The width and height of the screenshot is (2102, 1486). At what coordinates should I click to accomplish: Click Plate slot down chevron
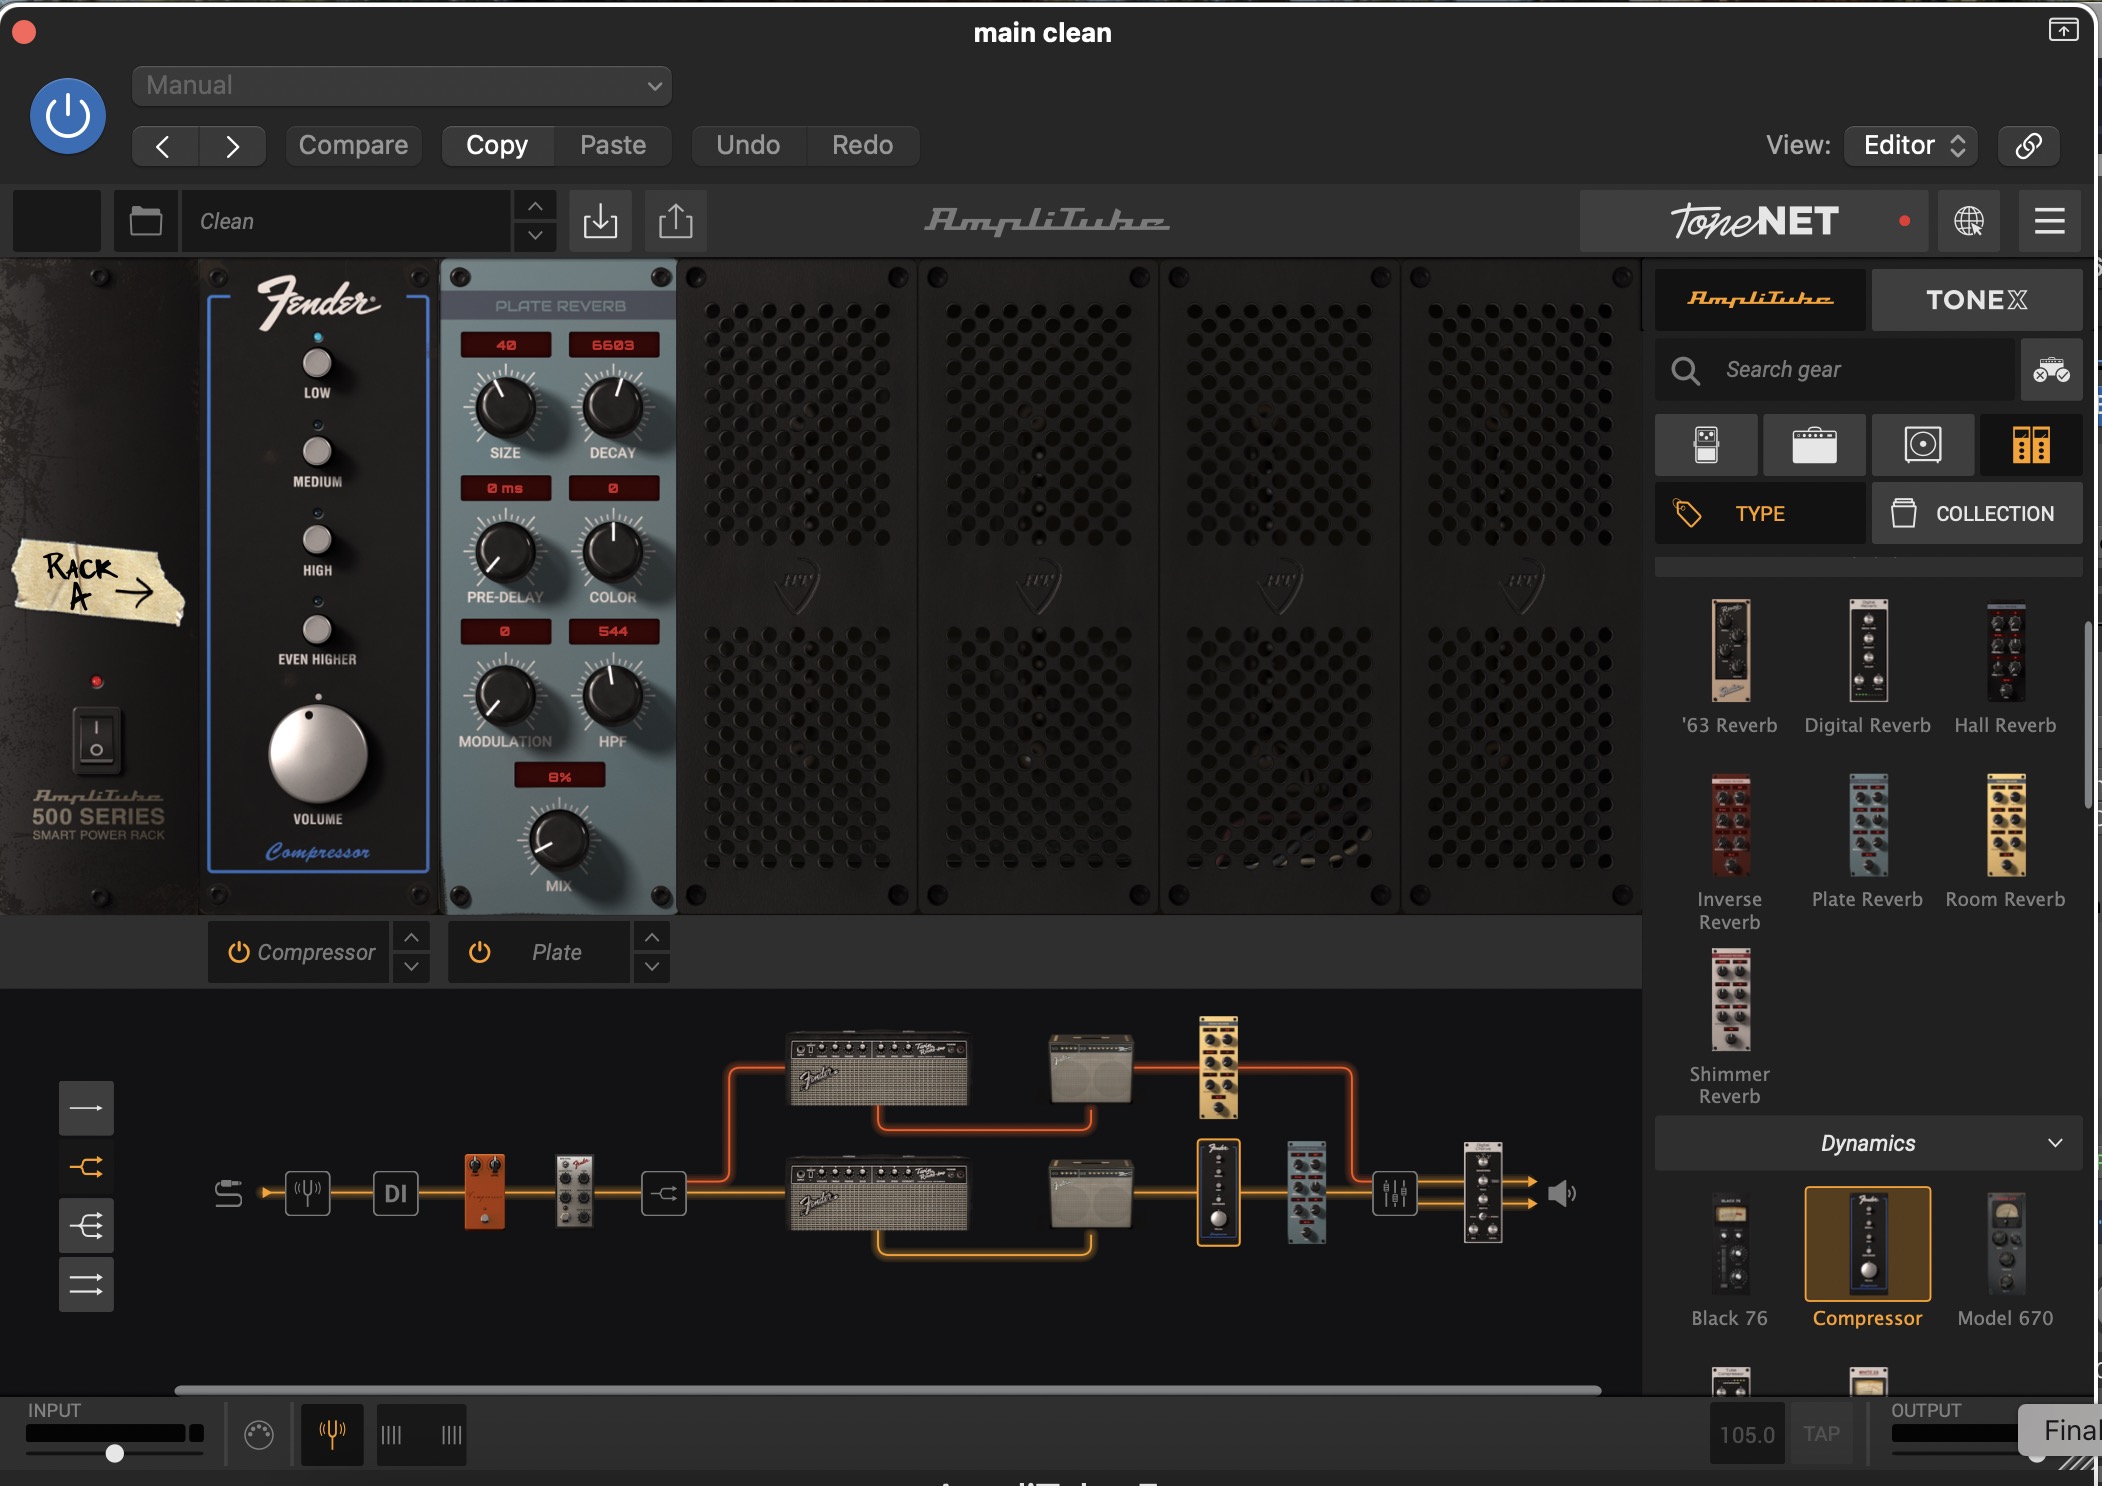coord(652,967)
